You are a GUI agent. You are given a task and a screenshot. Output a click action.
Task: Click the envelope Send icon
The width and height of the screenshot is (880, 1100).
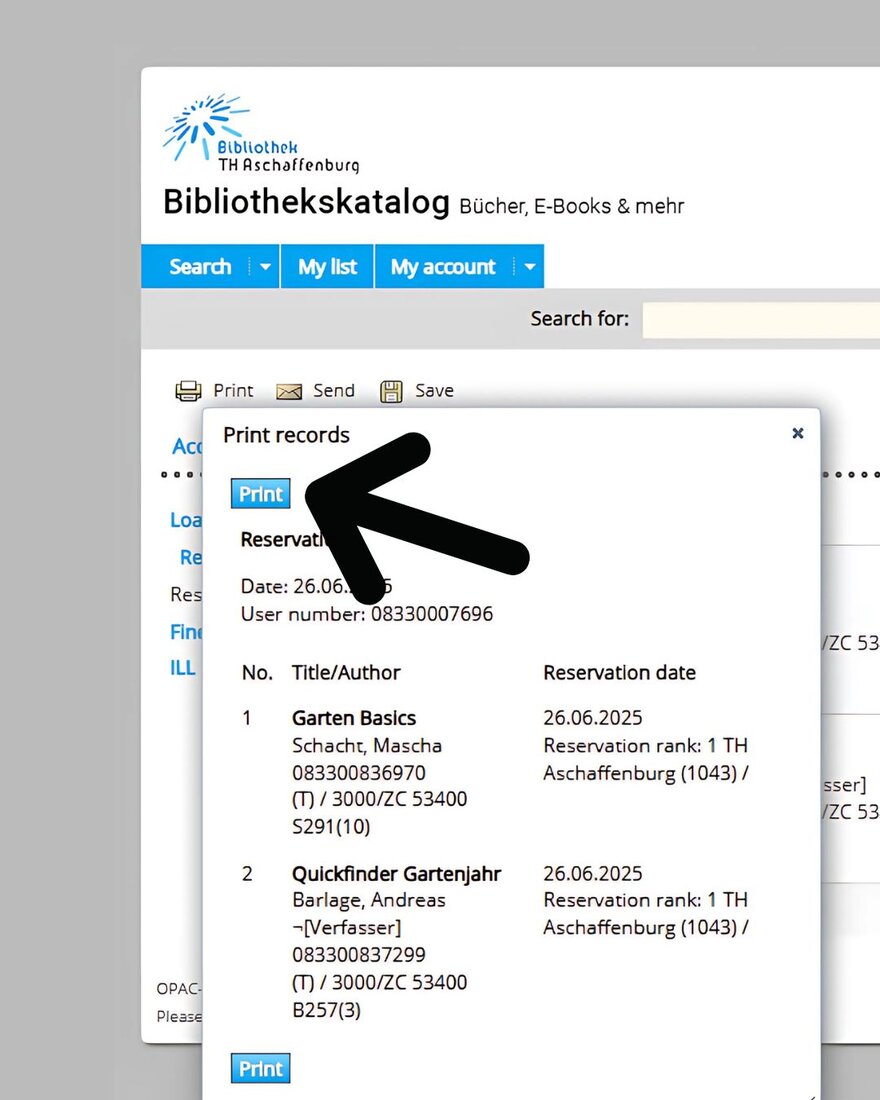289,391
